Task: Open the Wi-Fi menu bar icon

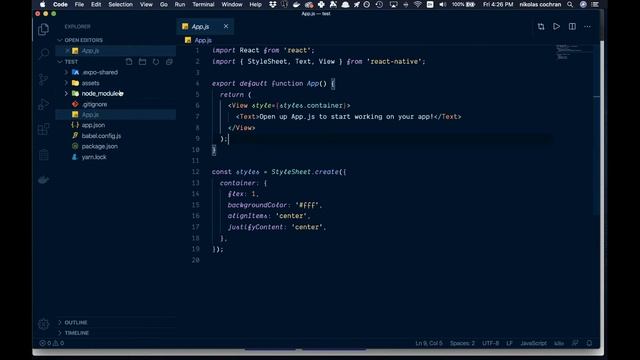Action: tap(418, 4)
